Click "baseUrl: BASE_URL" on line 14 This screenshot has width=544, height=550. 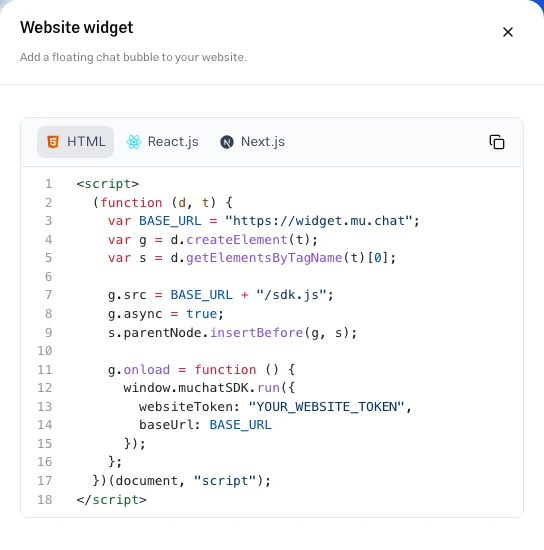pos(205,425)
